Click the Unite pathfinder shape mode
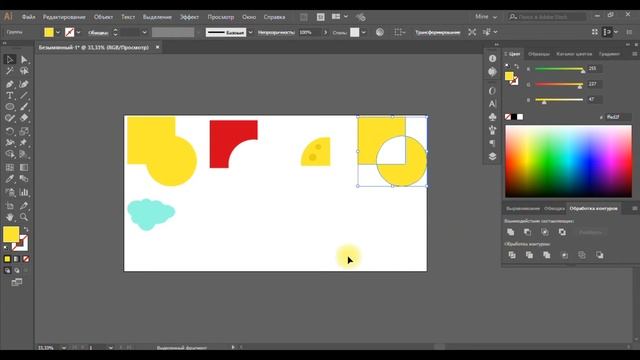The image size is (640, 360). 511,232
